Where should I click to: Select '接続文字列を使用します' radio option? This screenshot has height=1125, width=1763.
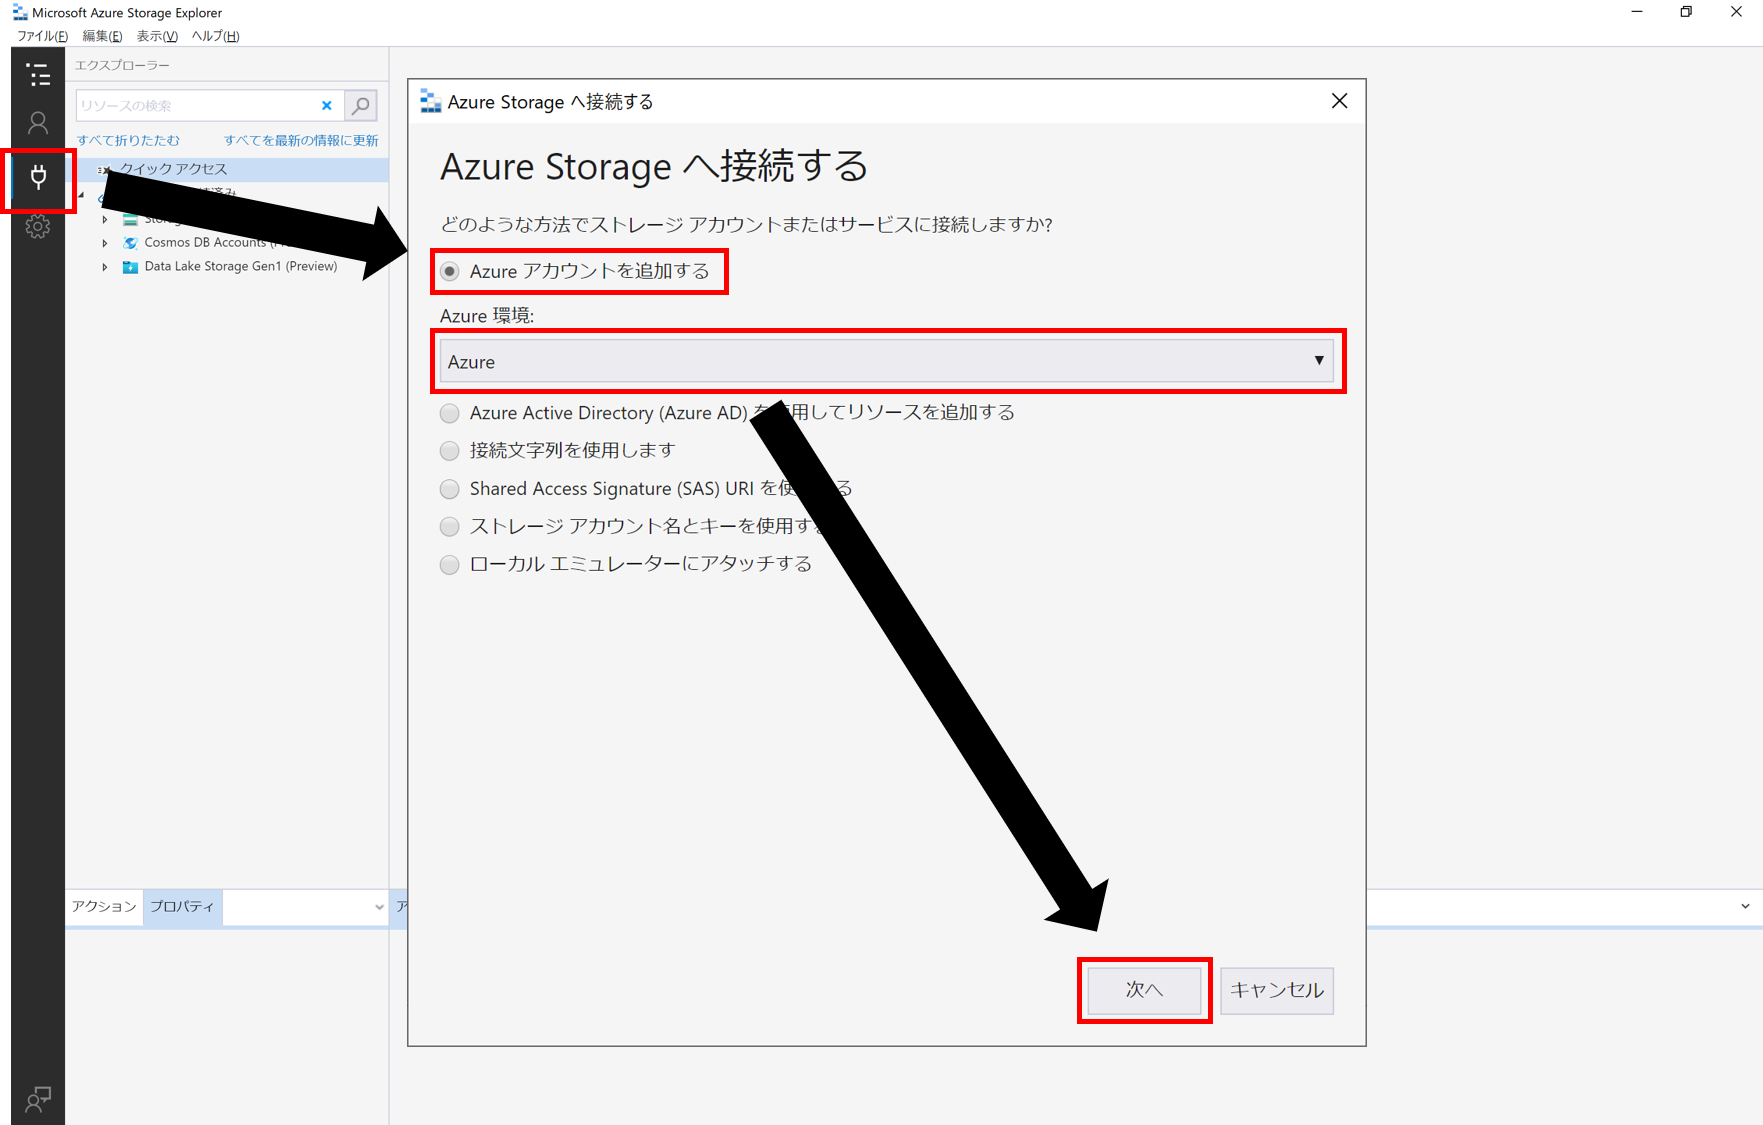coord(450,451)
